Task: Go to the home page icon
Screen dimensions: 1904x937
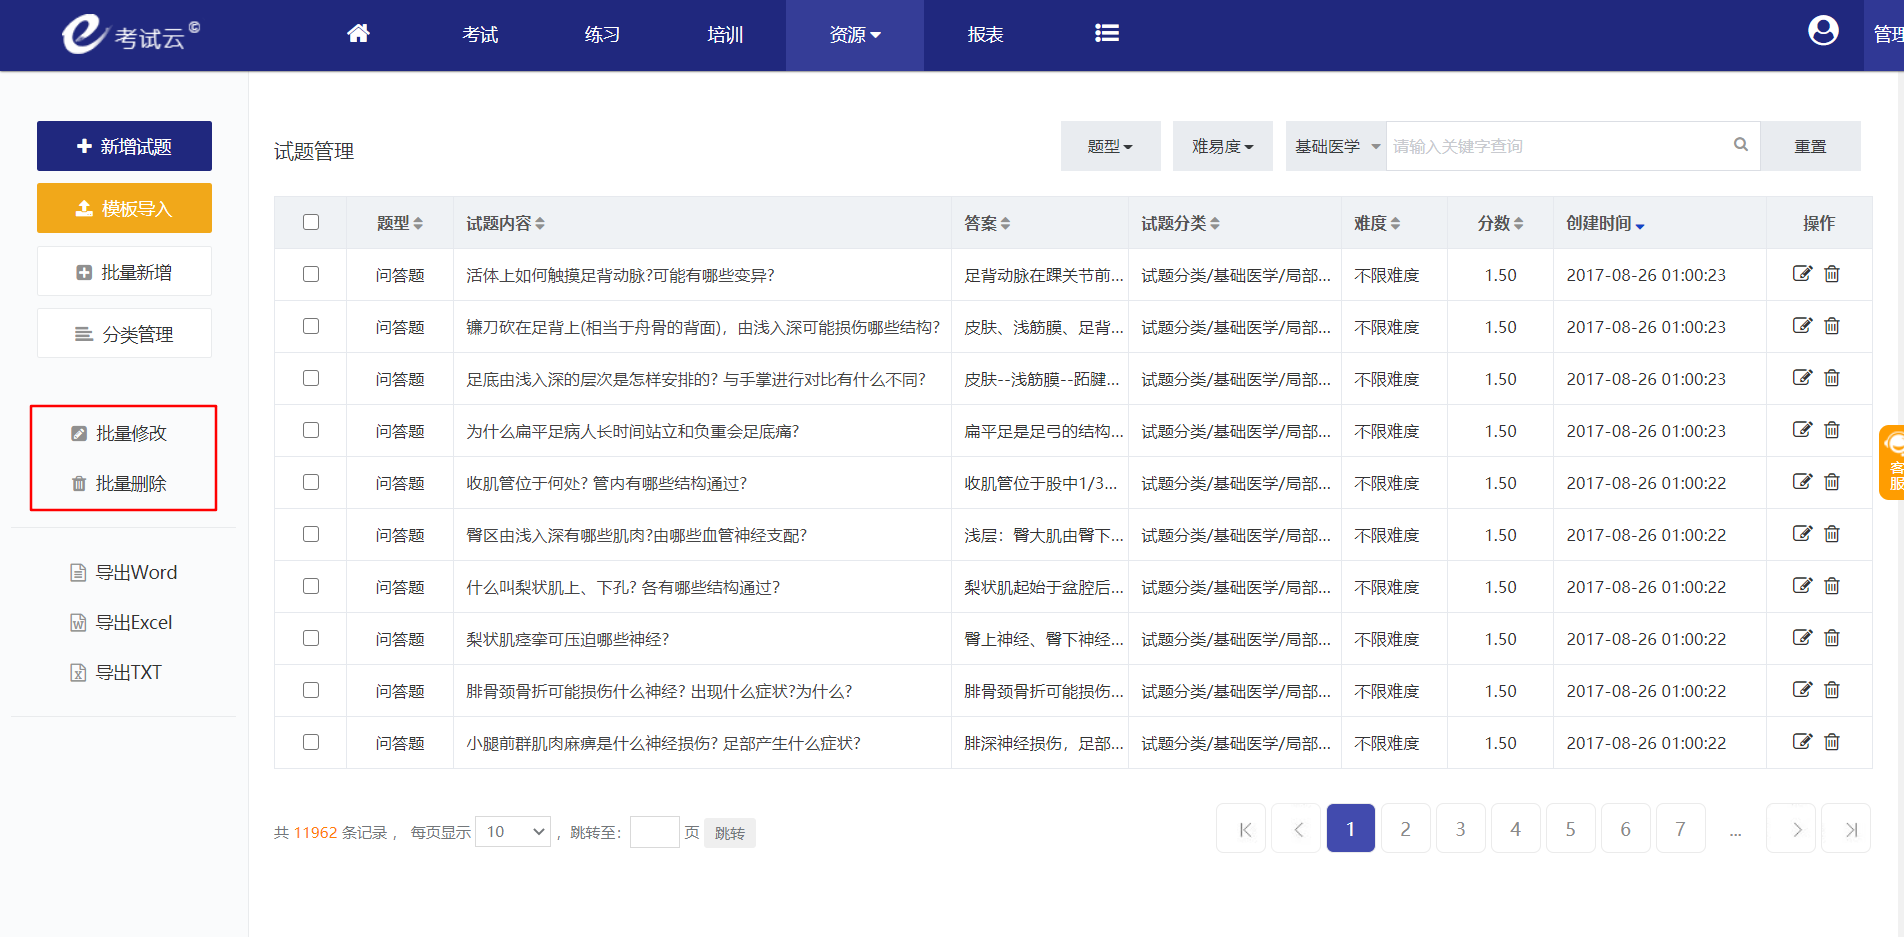Action: [x=358, y=34]
